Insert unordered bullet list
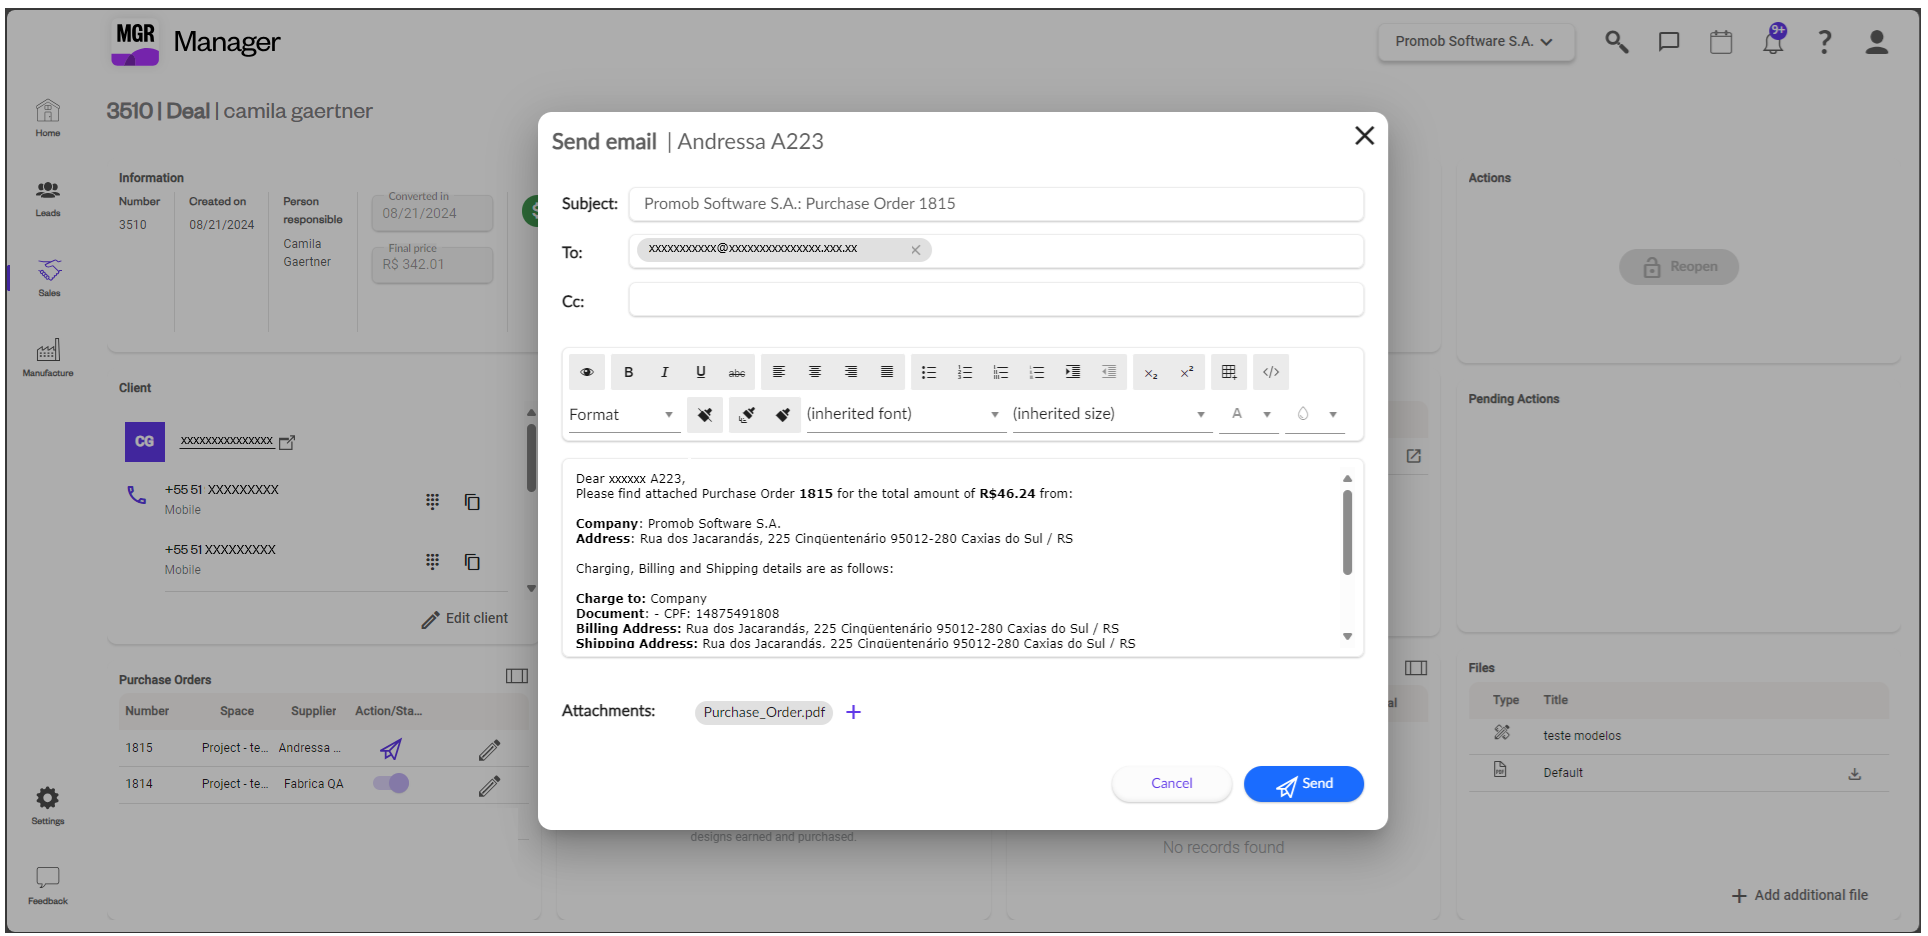Image resolution: width=1928 pixels, height=936 pixels. [929, 372]
